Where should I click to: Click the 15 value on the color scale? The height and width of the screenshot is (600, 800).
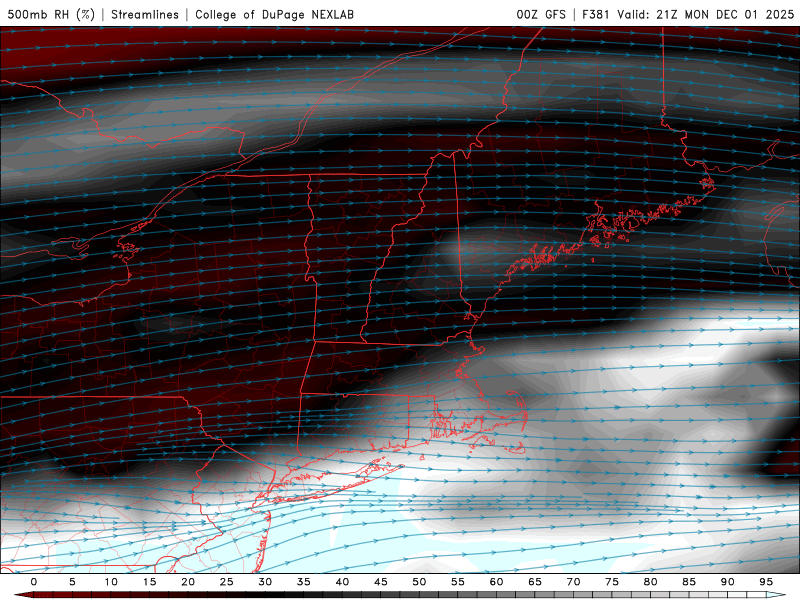pyautogui.click(x=149, y=582)
